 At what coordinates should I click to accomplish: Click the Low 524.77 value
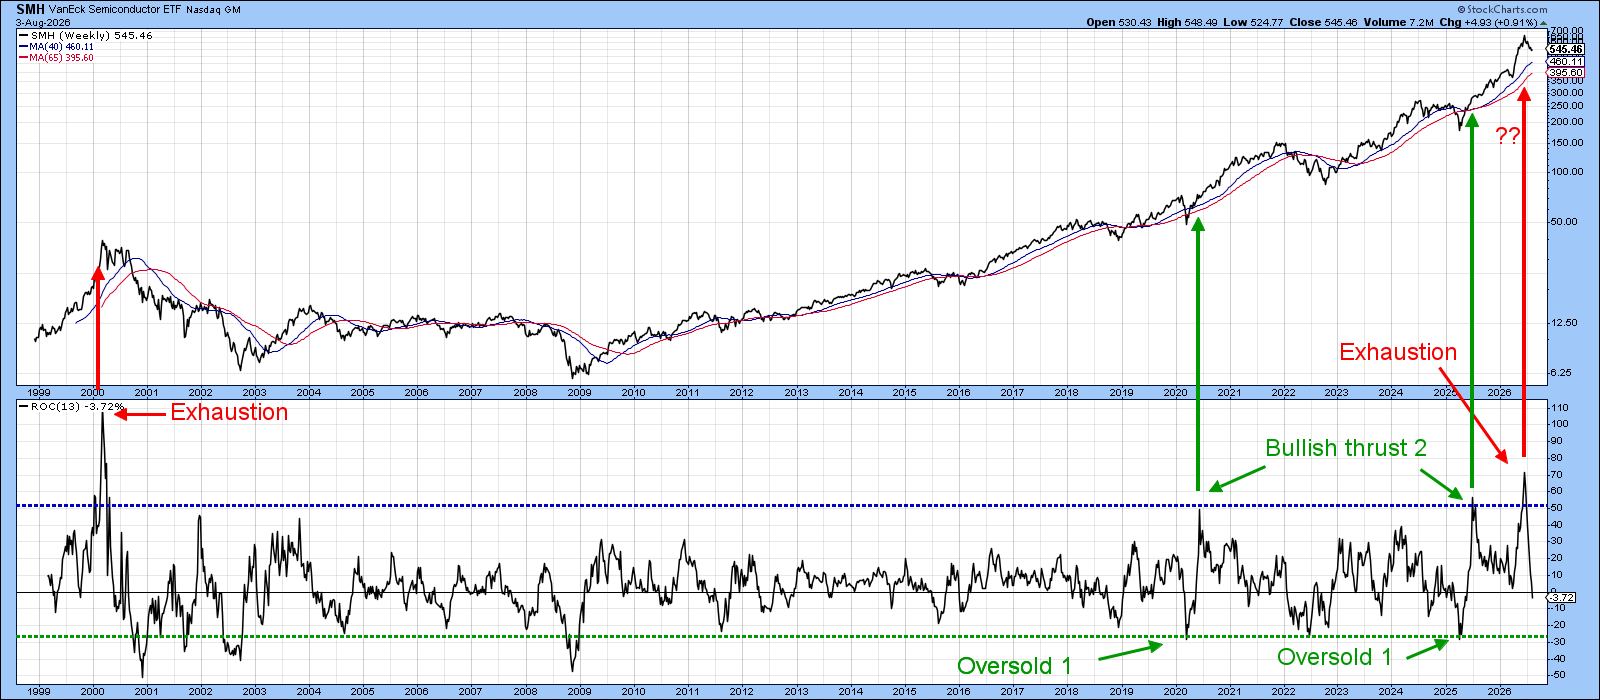coord(1252,22)
